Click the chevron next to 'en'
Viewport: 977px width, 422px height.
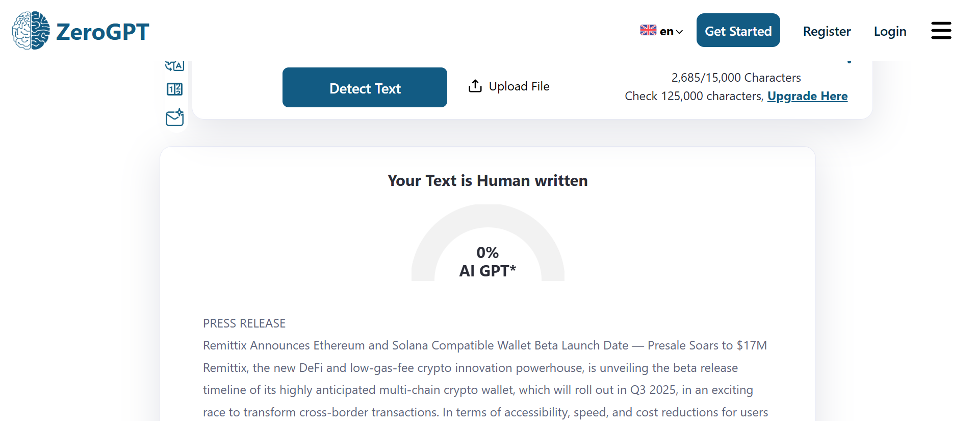pos(679,32)
